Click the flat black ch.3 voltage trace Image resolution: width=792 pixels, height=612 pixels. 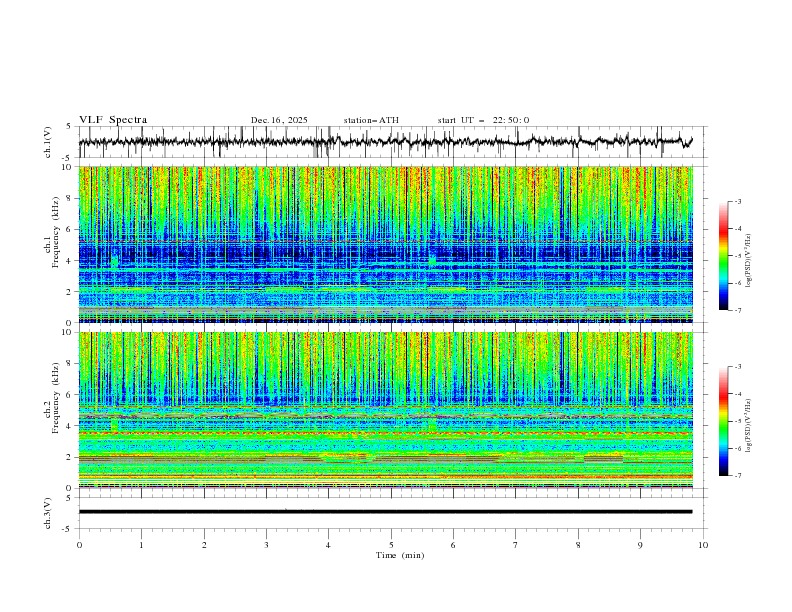[x=385, y=512]
